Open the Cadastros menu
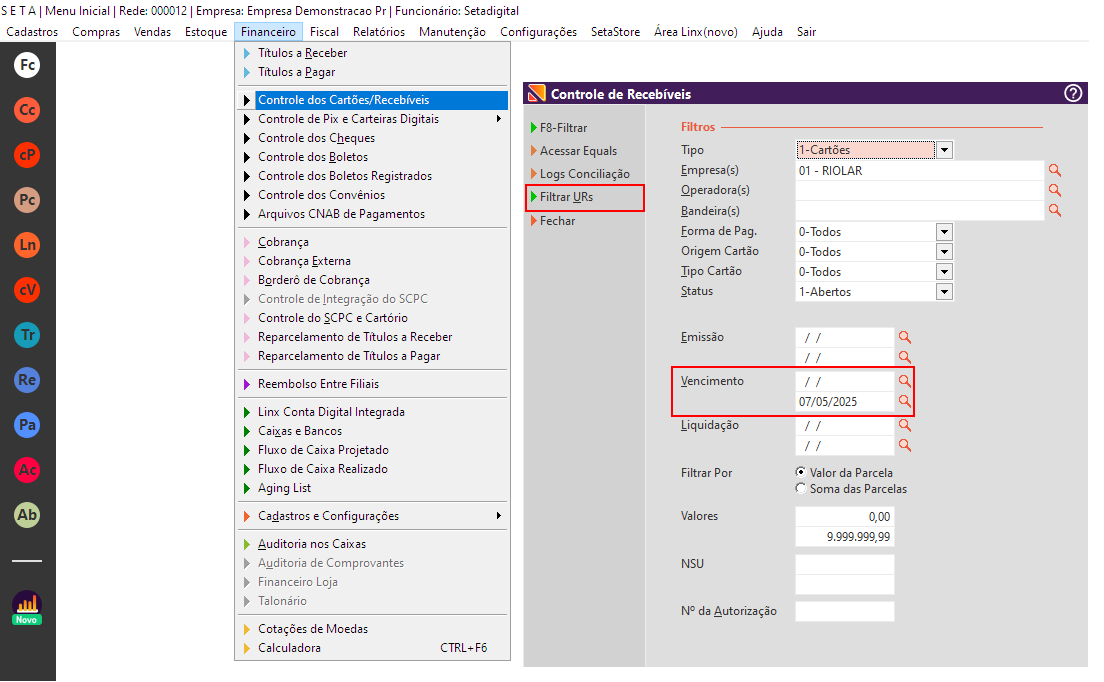 32,32
